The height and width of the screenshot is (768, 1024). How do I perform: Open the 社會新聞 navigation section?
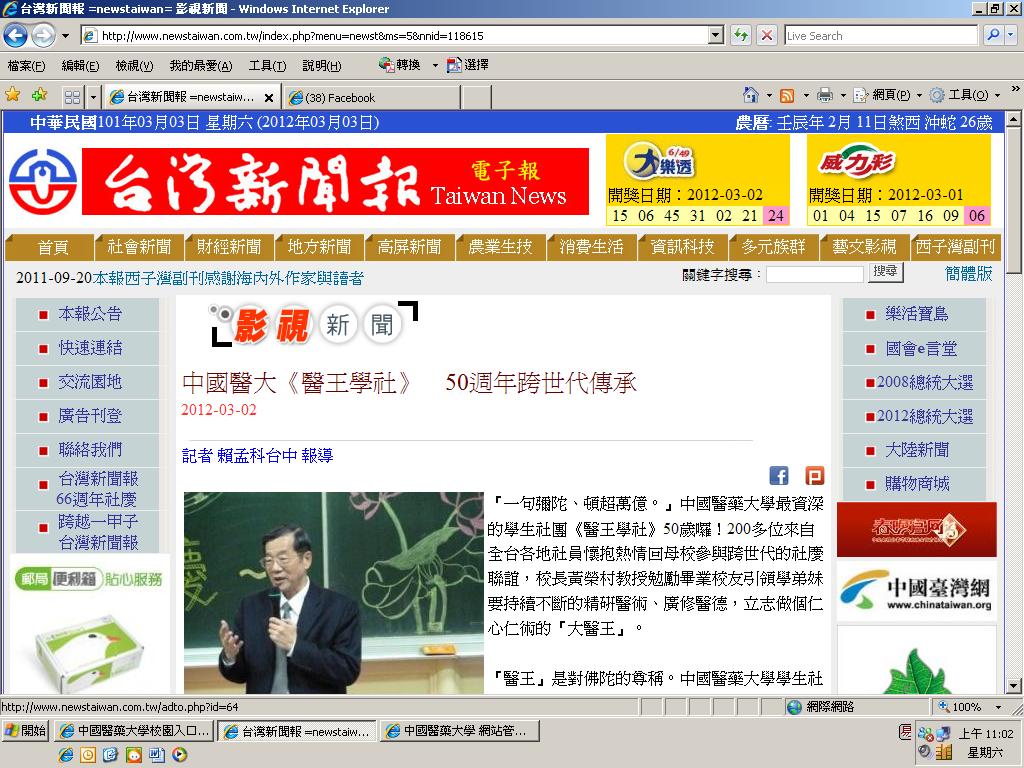[x=139, y=247]
